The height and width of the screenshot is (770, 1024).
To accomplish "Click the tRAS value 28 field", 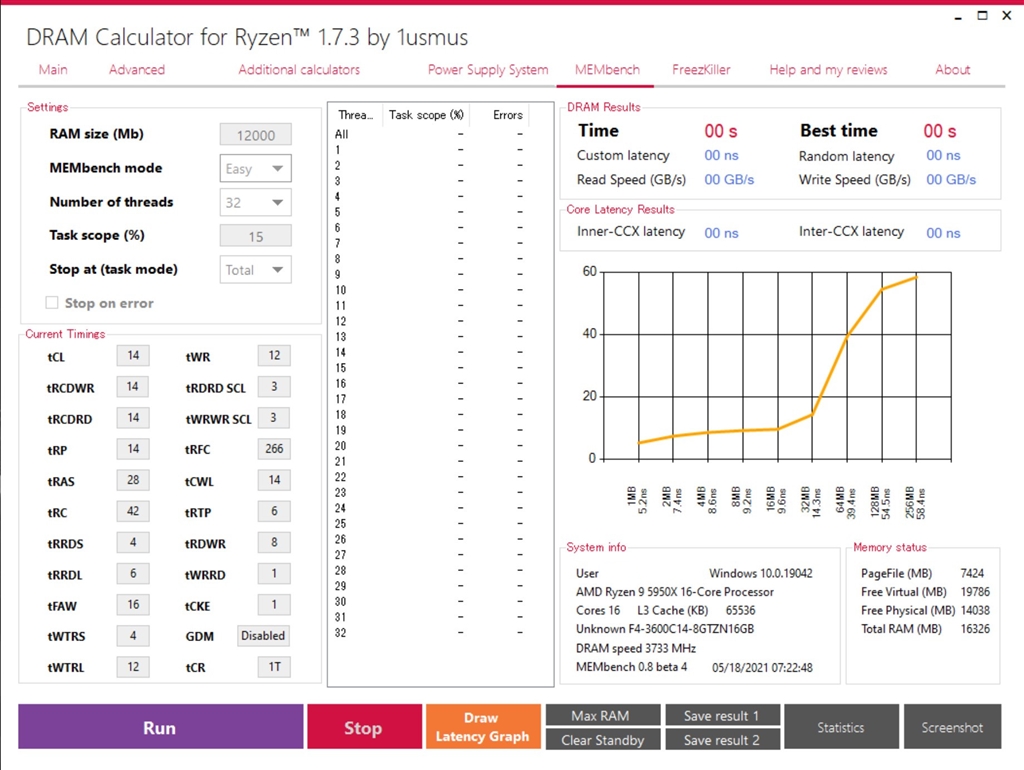I will (133, 480).
